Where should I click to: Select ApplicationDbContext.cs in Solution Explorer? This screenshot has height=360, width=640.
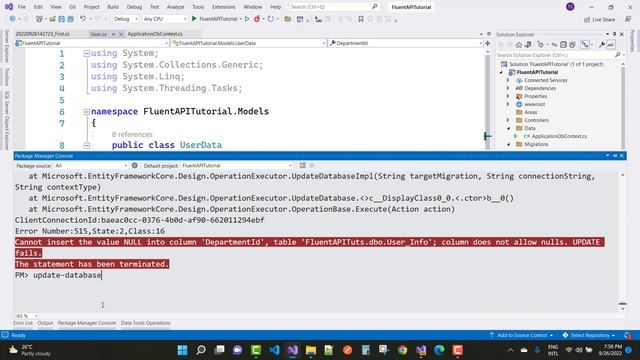(x=559, y=136)
